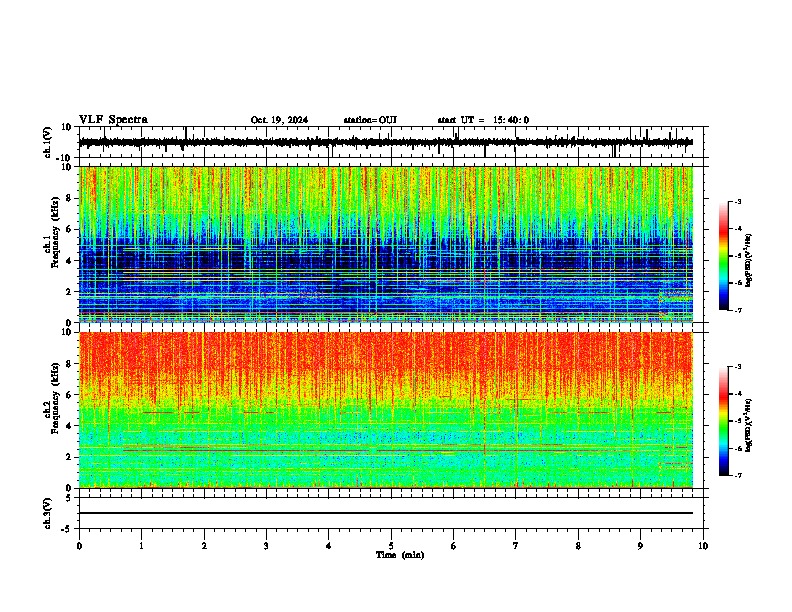Click the ch.2 color bar log(PSD) label

click(x=749, y=425)
